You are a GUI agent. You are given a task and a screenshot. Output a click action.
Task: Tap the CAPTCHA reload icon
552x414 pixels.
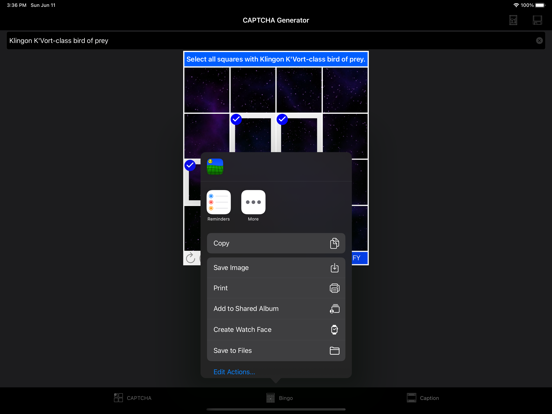click(190, 258)
